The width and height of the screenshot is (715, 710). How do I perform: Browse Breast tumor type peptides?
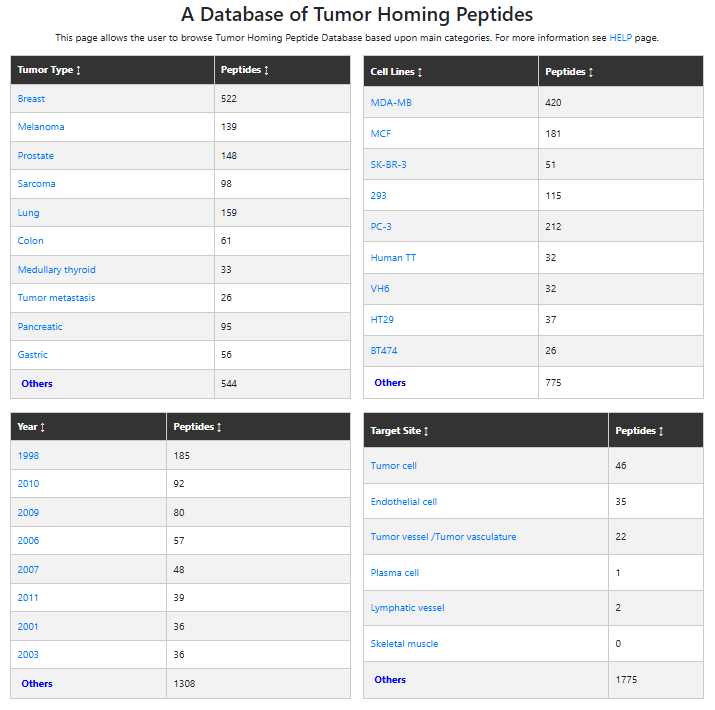(x=31, y=99)
